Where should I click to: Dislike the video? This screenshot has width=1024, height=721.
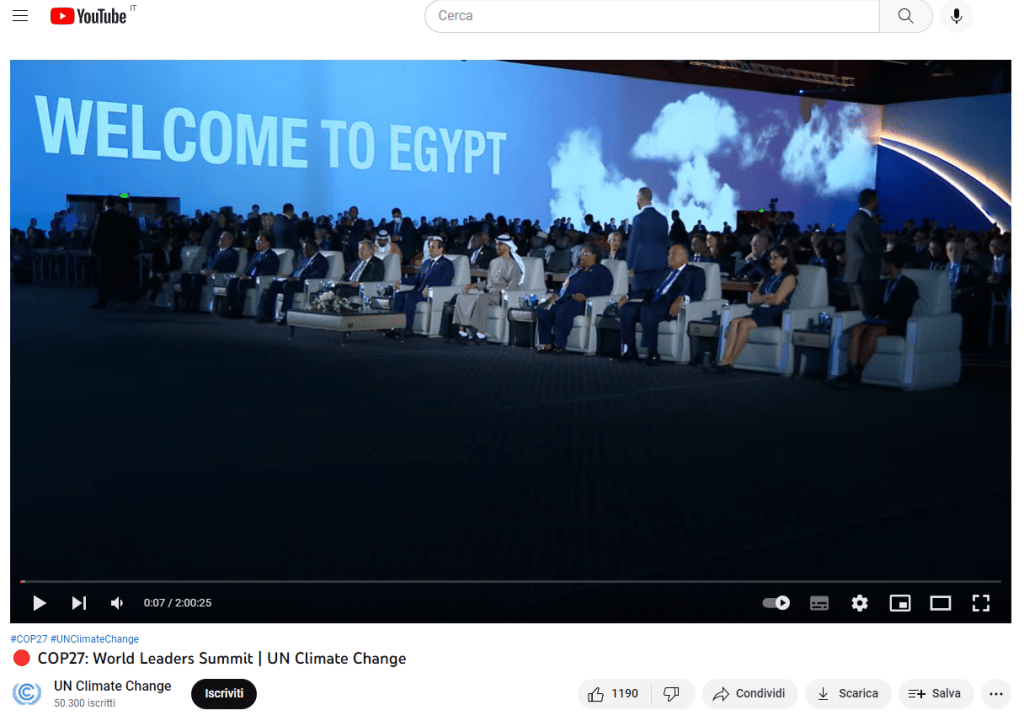point(672,694)
